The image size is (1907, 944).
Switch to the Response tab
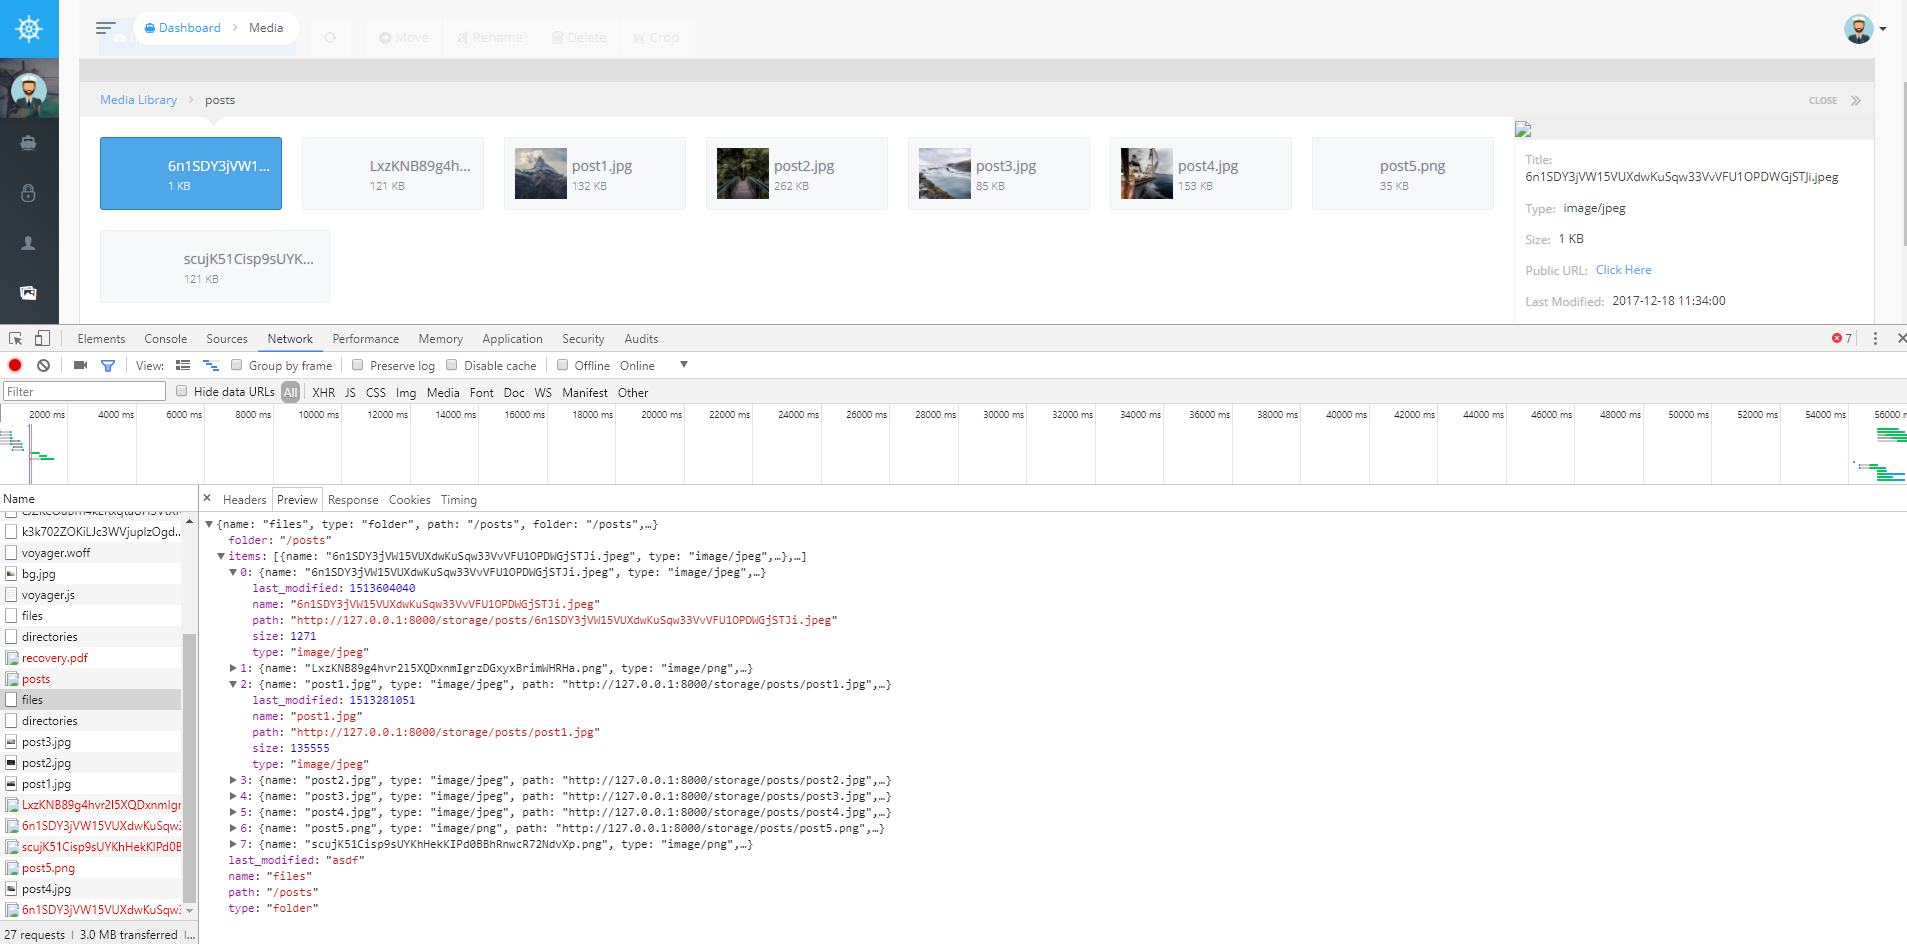point(352,499)
